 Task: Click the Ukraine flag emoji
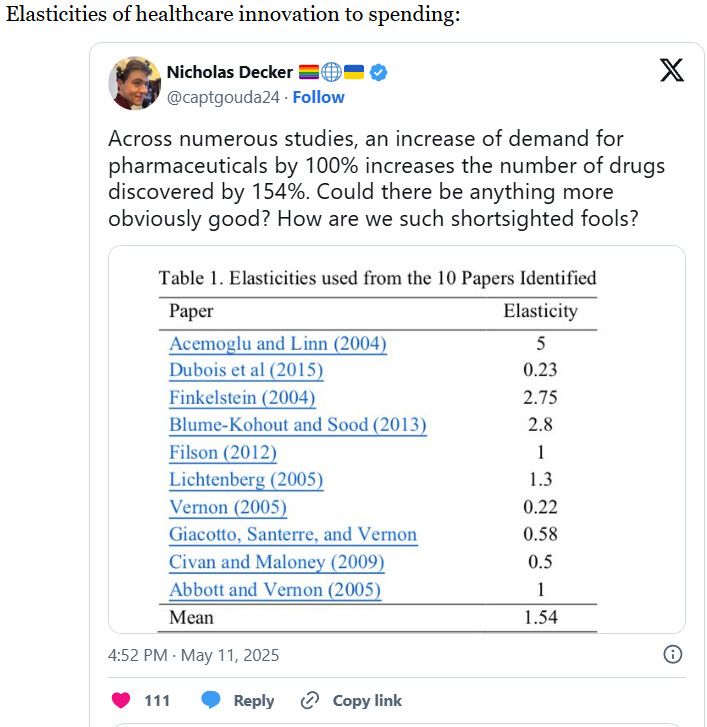point(354,72)
